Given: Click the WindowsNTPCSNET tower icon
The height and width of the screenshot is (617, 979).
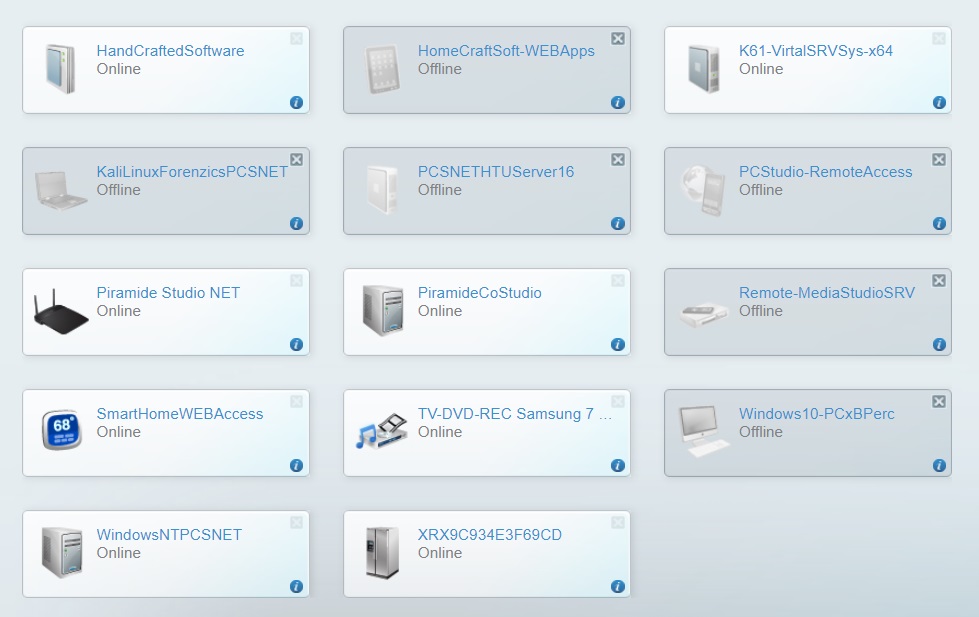Looking at the screenshot, I should pos(61,552).
